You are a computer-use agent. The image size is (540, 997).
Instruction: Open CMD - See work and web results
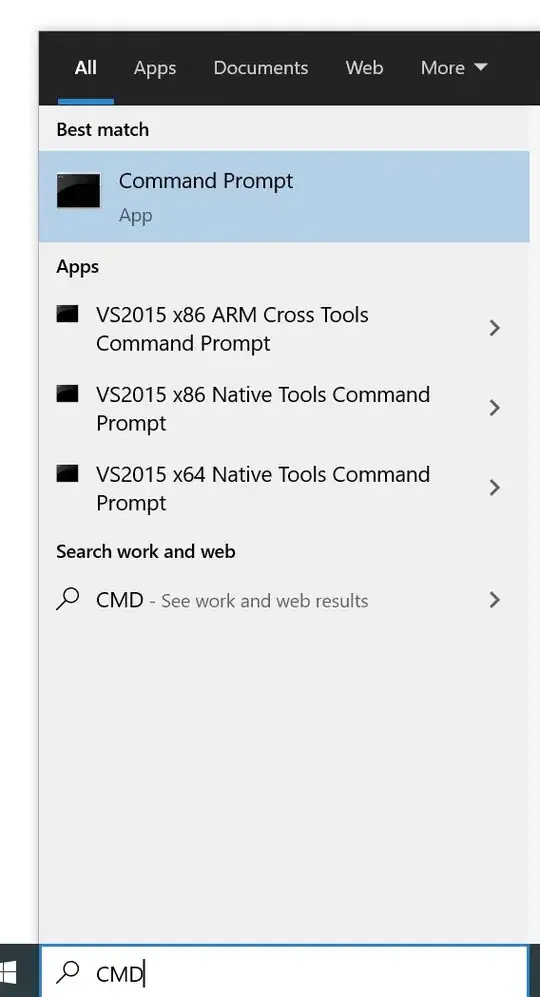click(x=284, y=600)
